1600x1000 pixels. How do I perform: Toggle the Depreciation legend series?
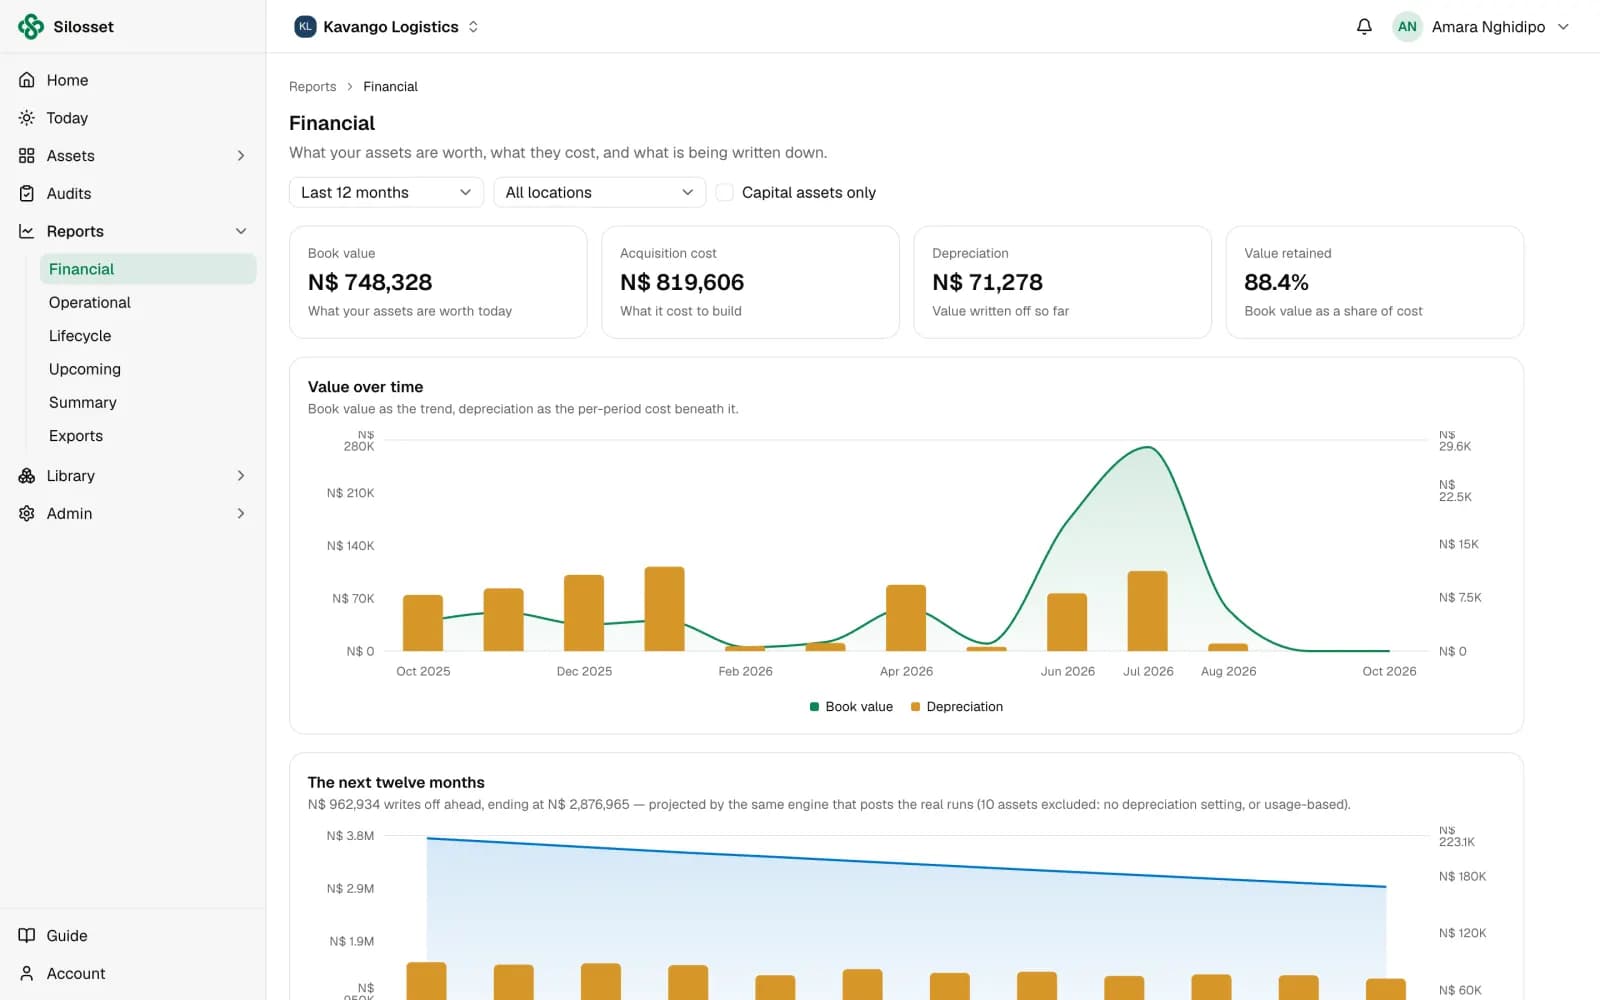pyautogui.click(x=957, y=707)
